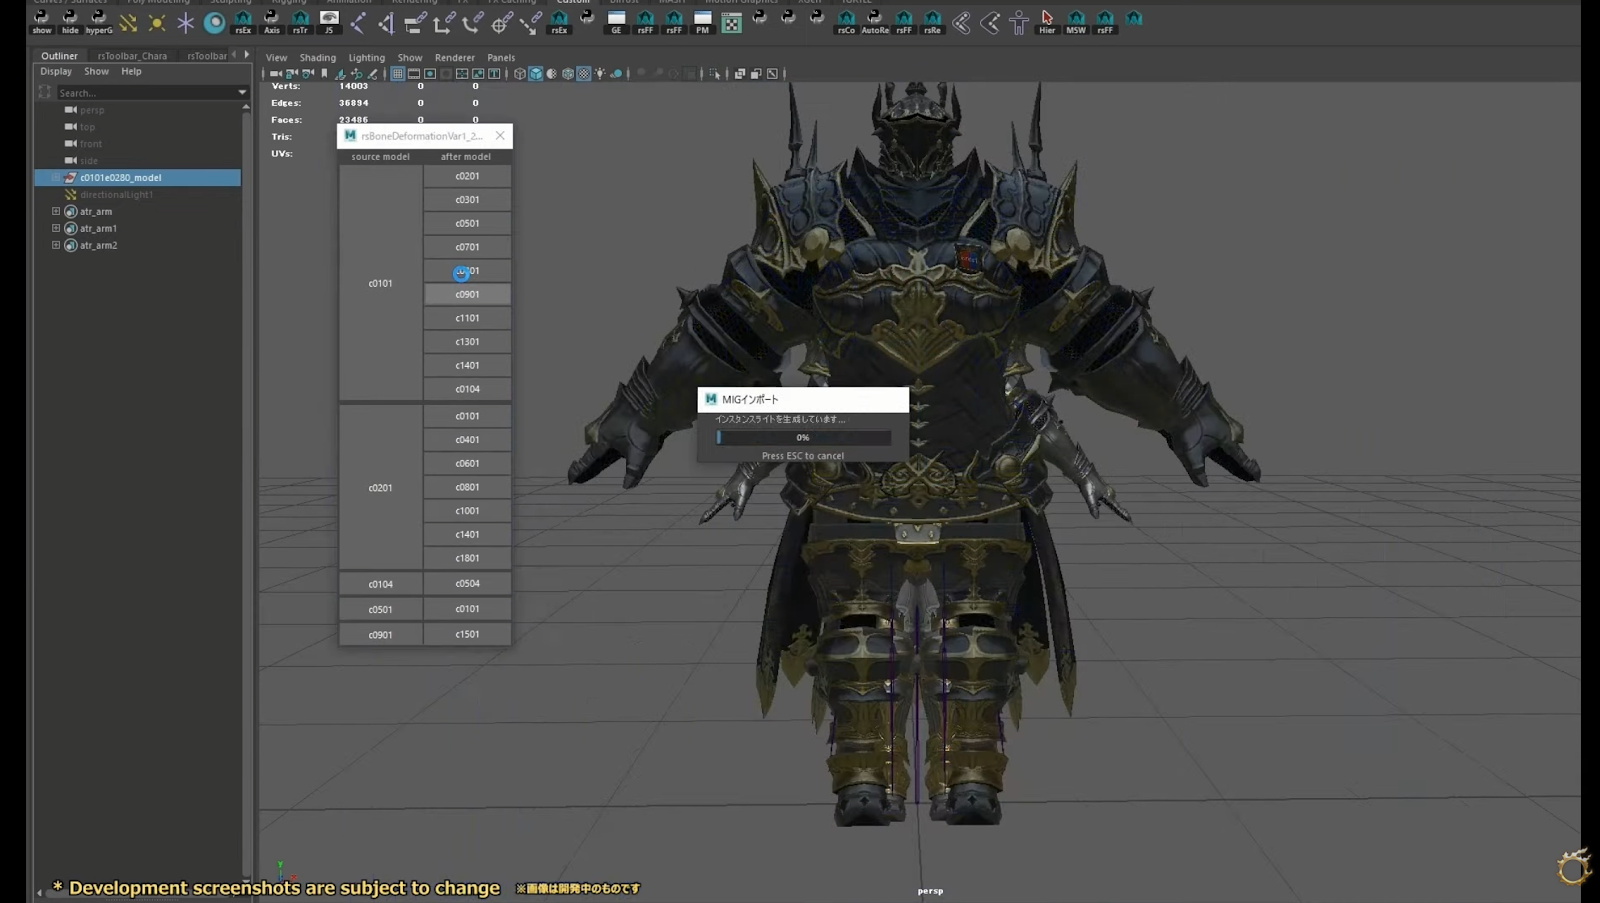Open the GE shelf tool
Screen dimensions: 1600x903
(x=616, y=22)
